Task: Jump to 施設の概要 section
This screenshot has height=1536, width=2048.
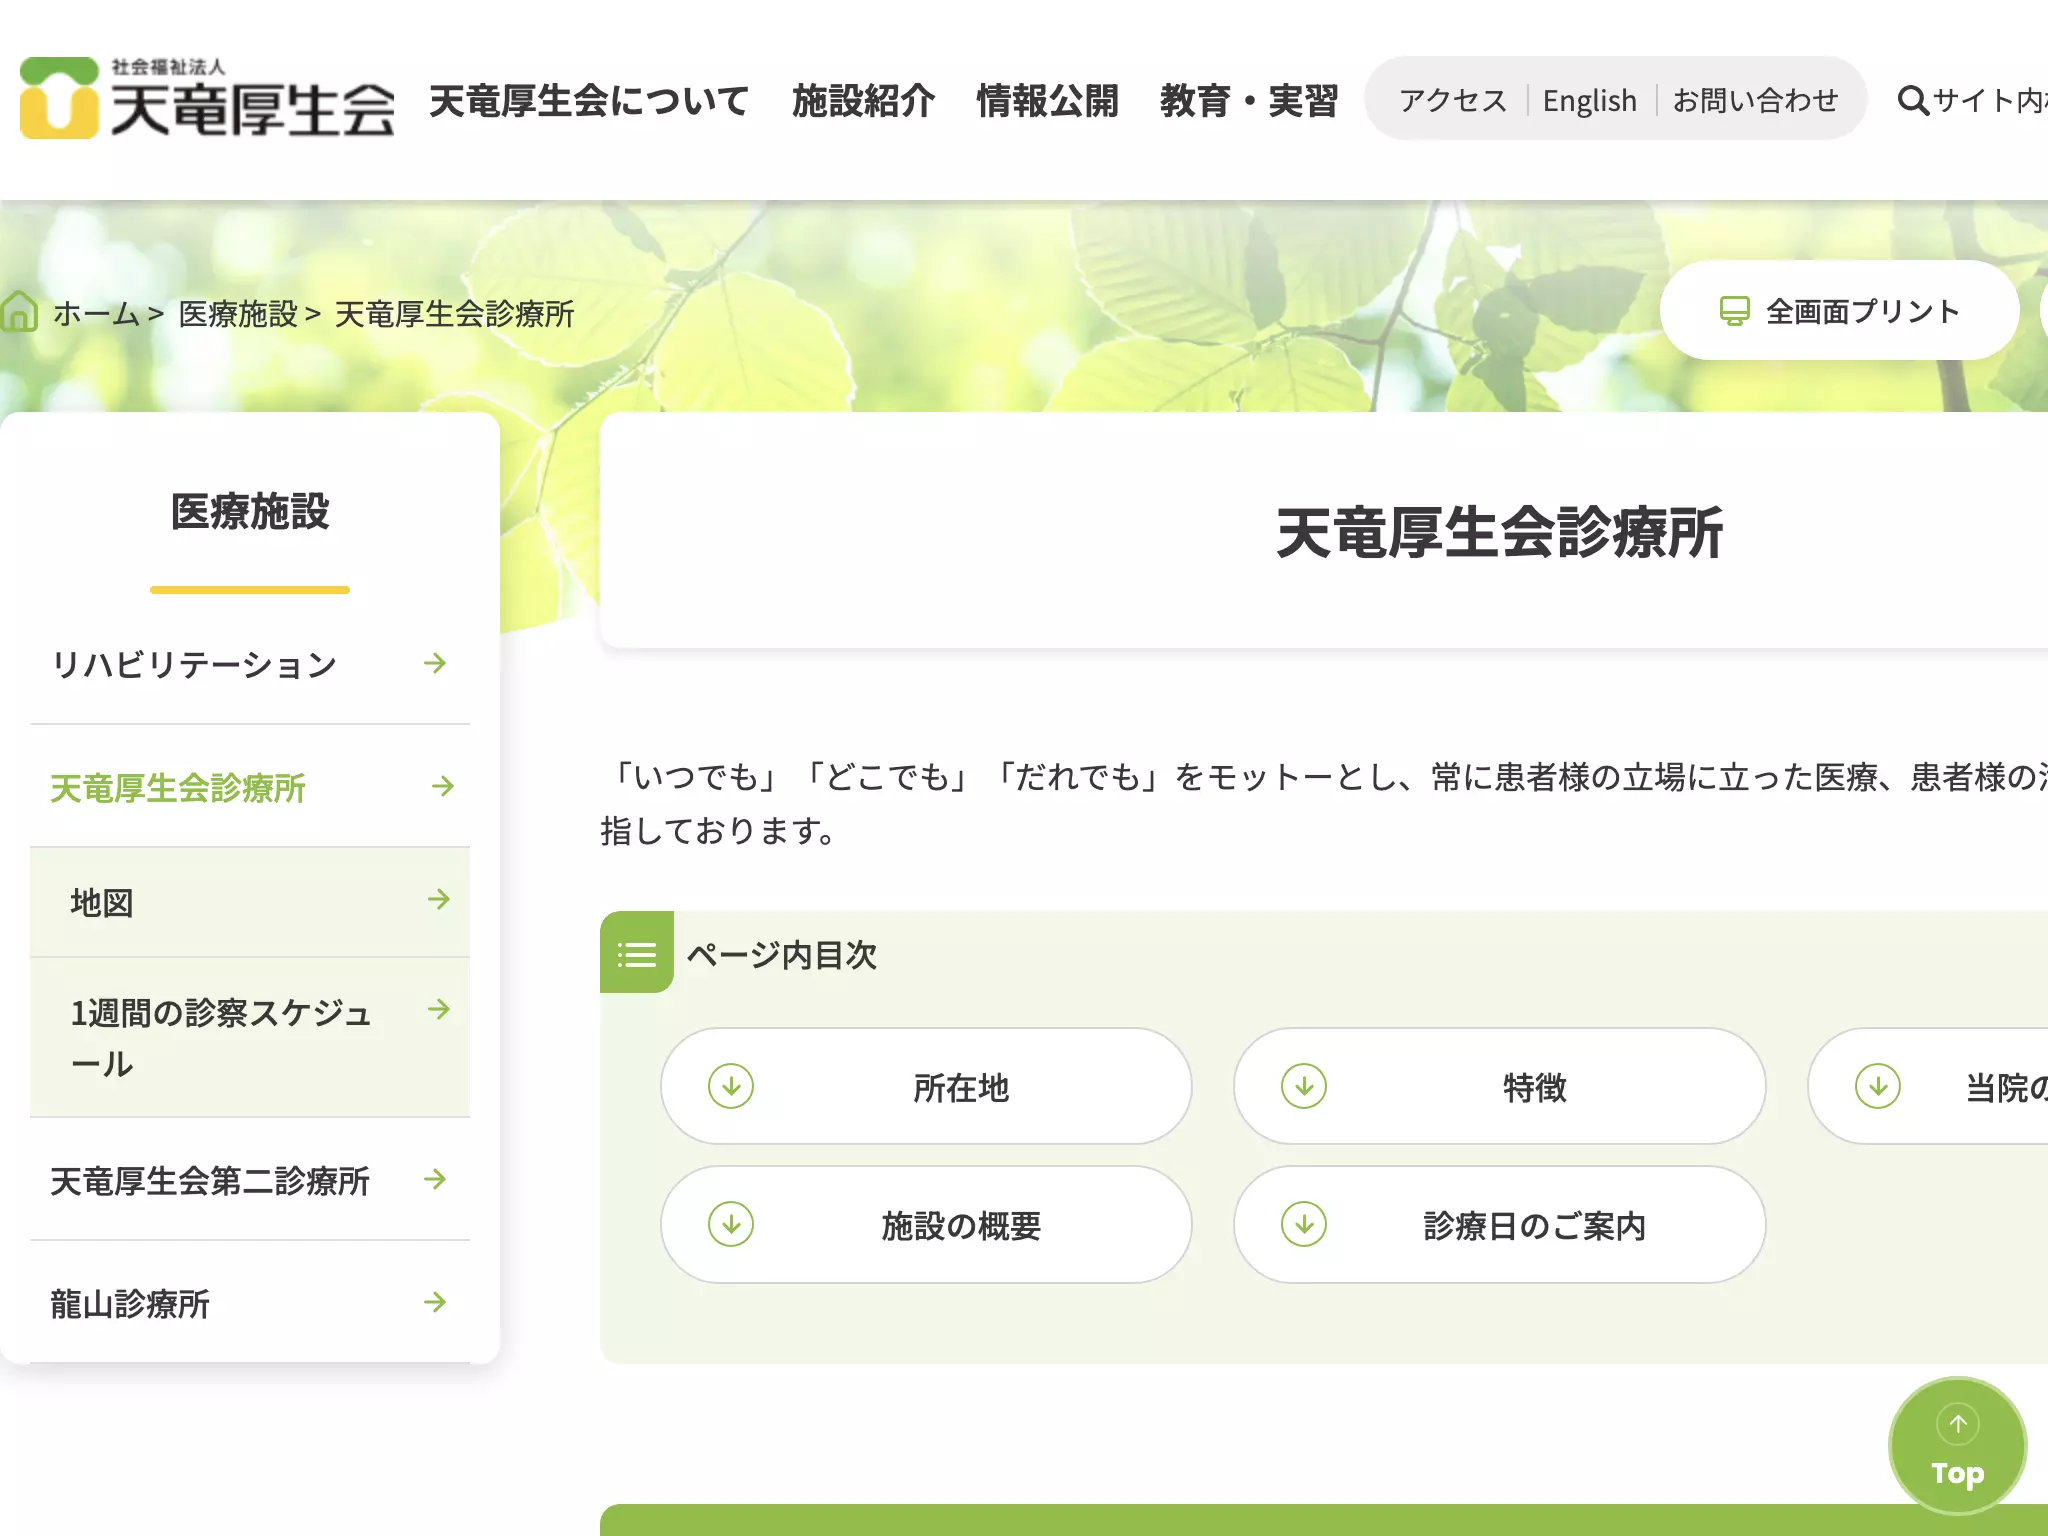Action: coord(926,1224)
